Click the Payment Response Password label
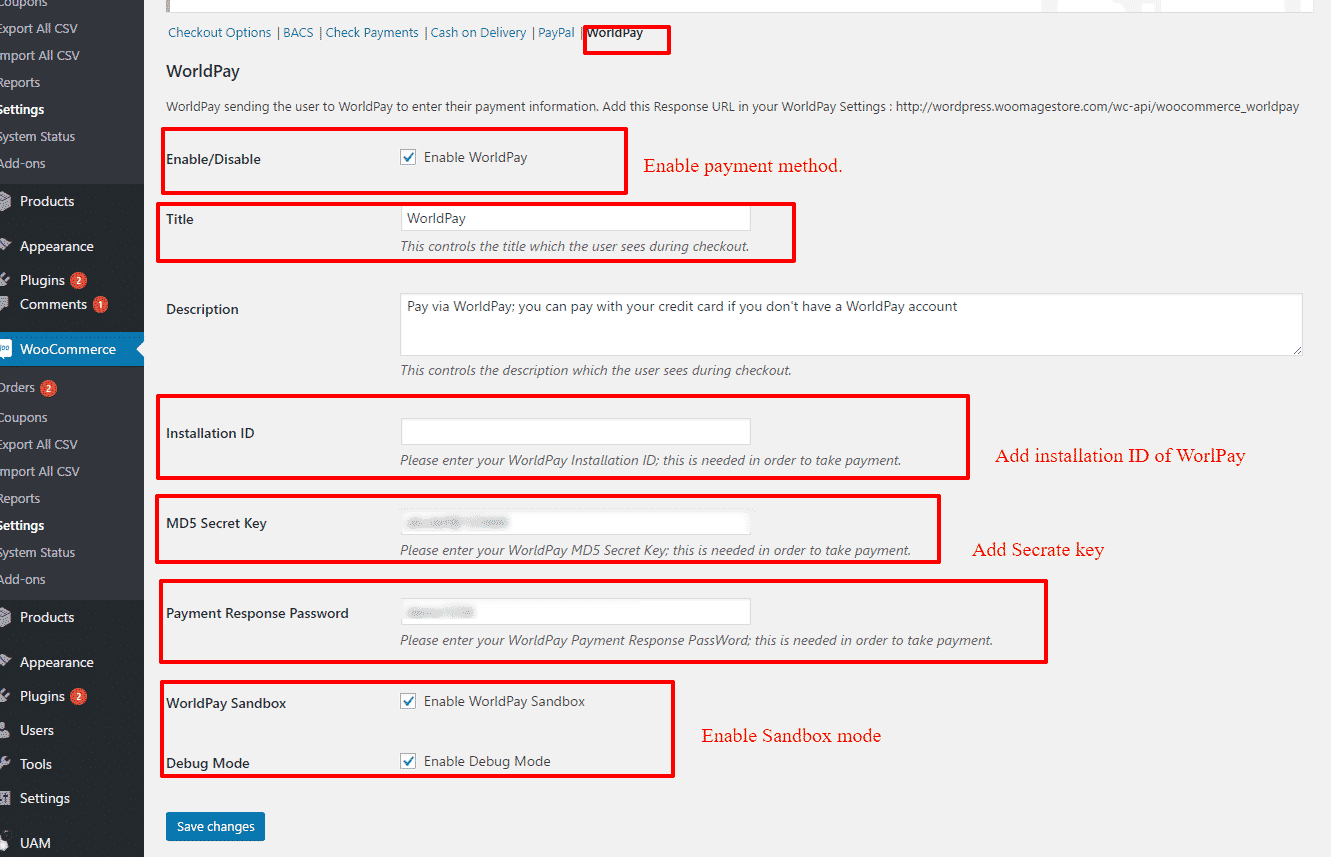This screenshot has height=857, width=1331. pos(257,613)
